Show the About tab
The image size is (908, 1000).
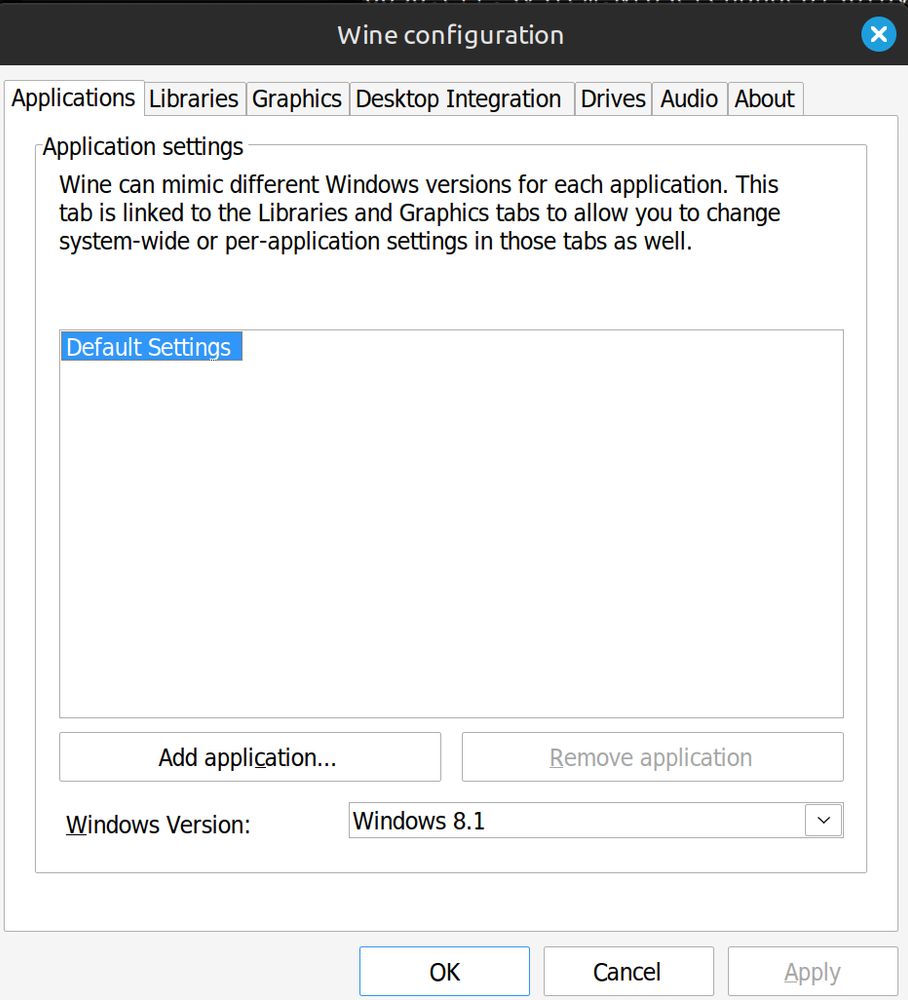765,99
